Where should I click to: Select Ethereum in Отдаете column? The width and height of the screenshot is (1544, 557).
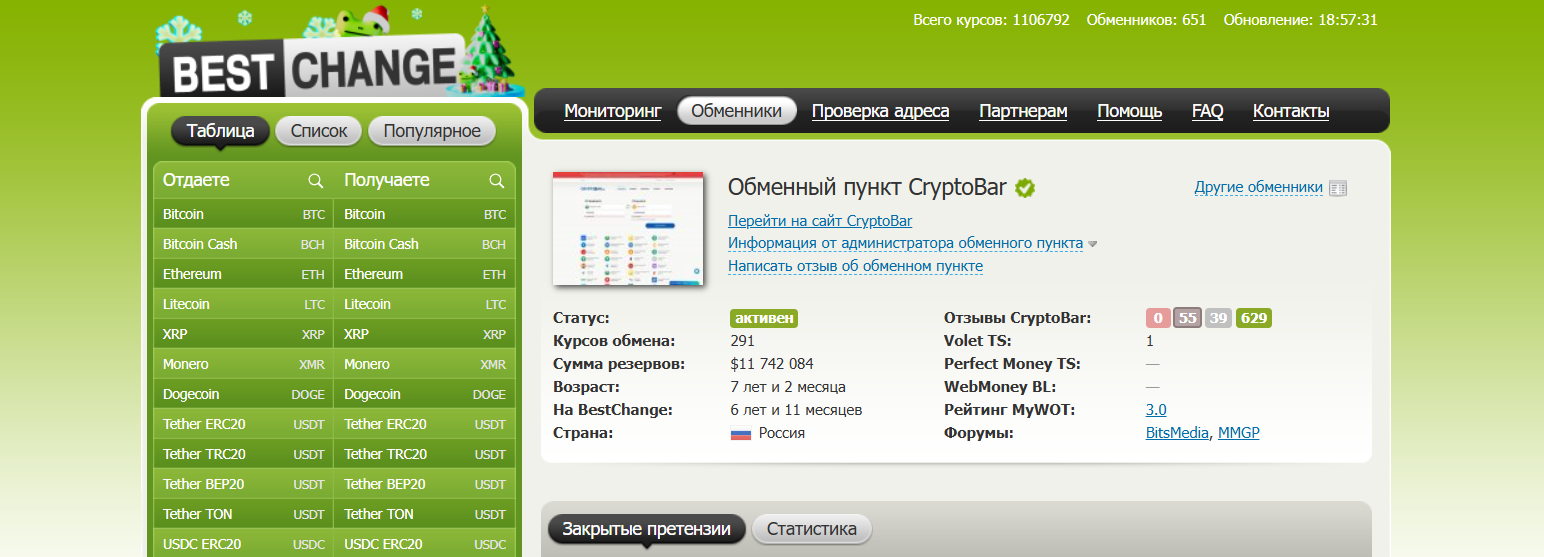point(243,274)
